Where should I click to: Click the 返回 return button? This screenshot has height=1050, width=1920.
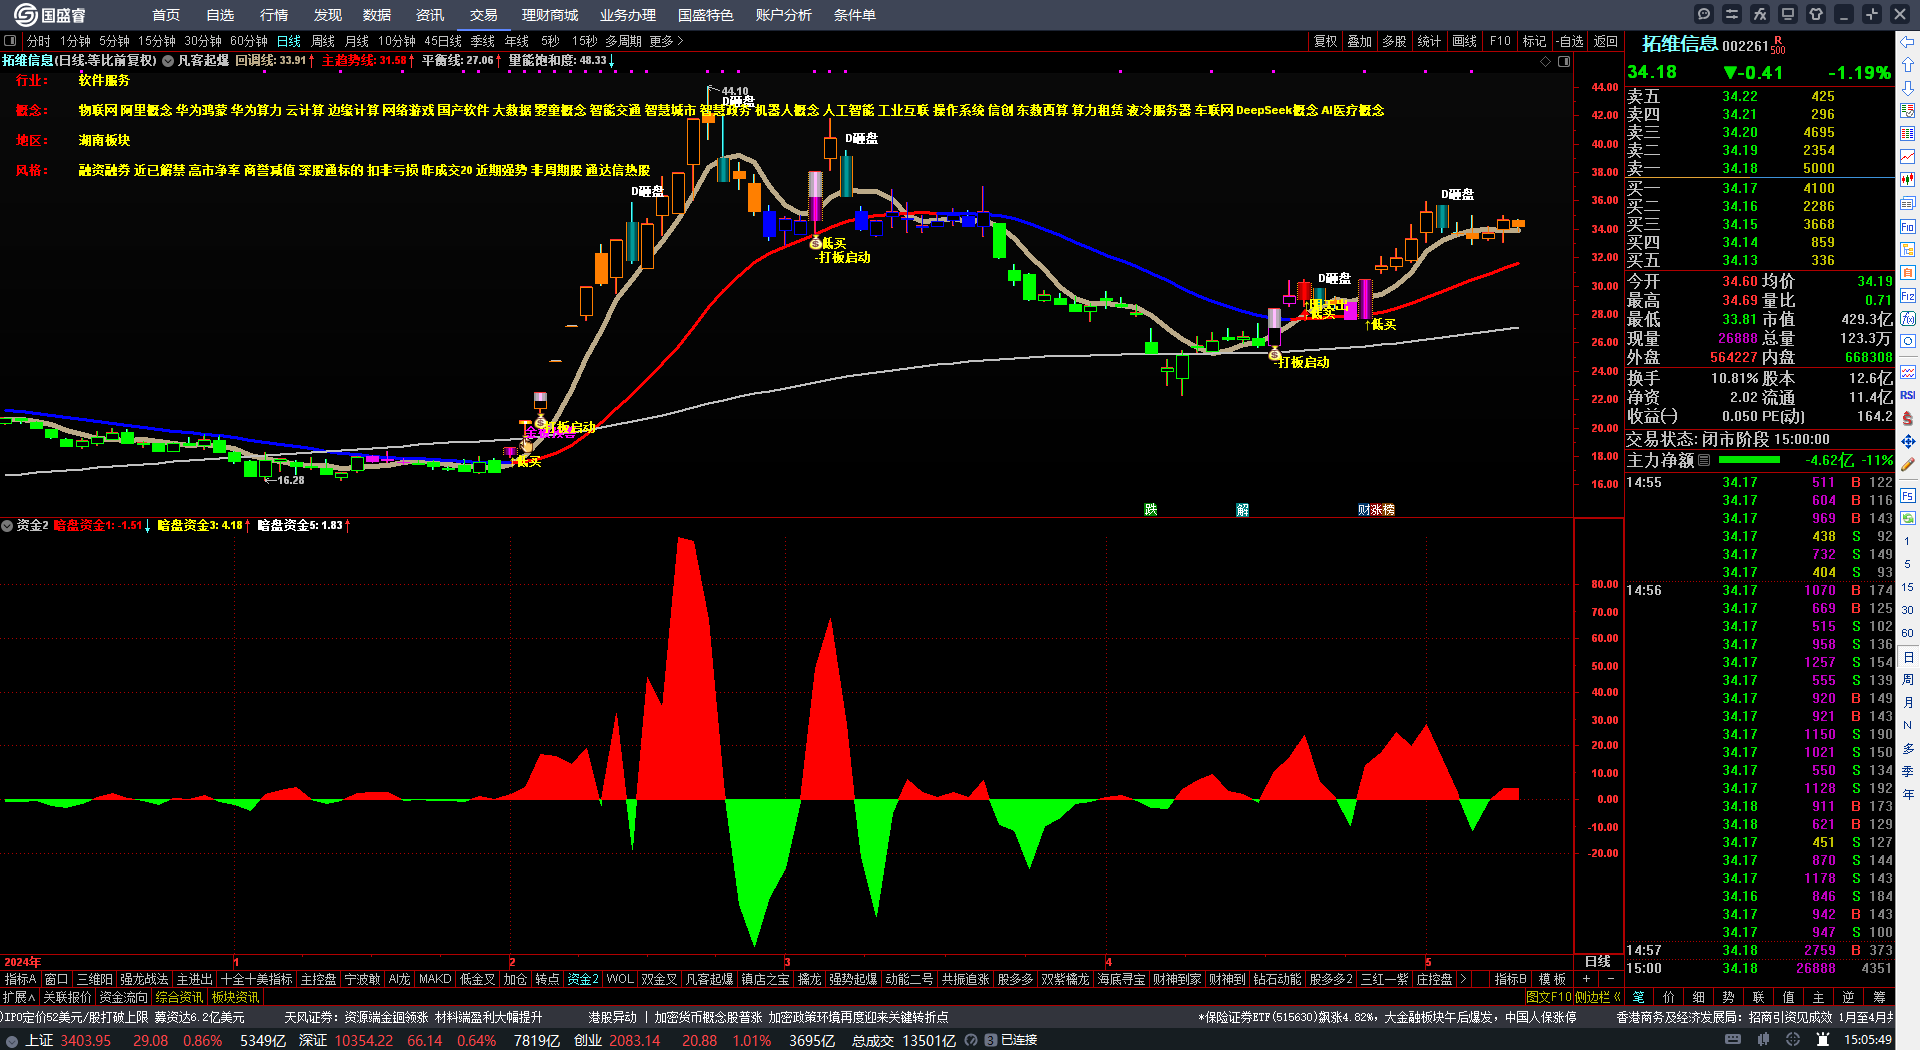(x=1606, y=41)
